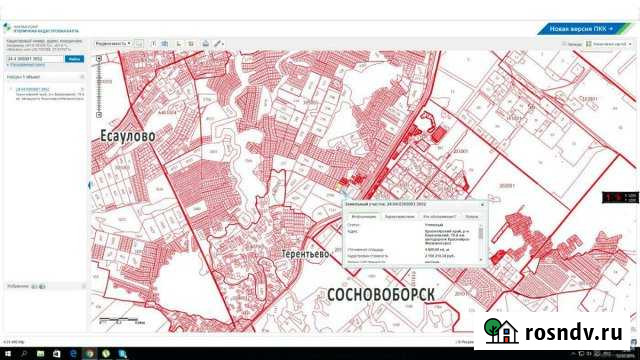Open the 'Кто обслуживает?' tab

pyautogui.click(x=439, y=216)
